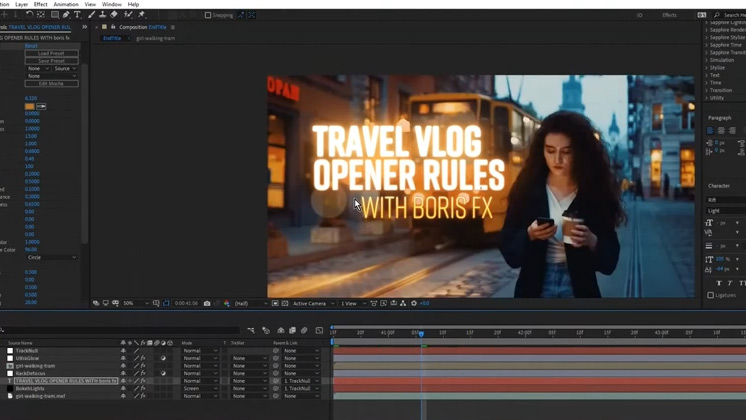Click the motion blur enable icon
This screenshot has height=420, width=746.
pyautogui.click(x=304, y=330)
